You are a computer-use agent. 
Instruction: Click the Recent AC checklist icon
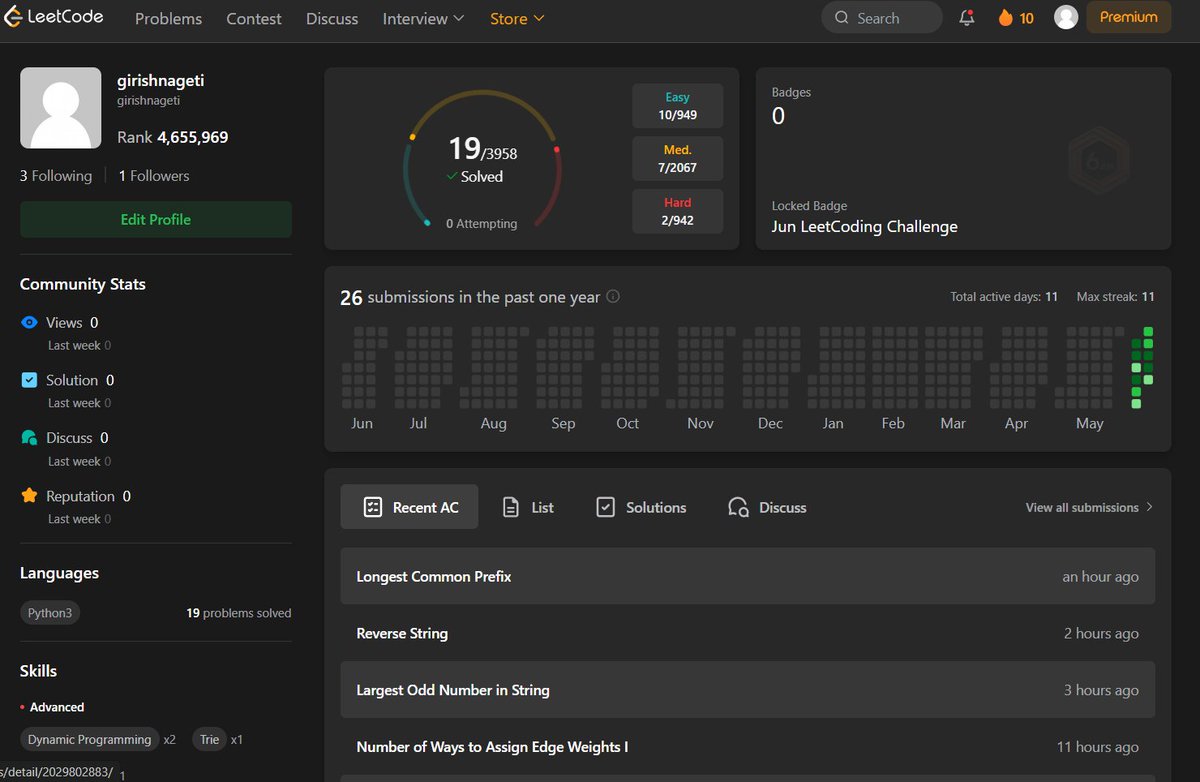372,507
